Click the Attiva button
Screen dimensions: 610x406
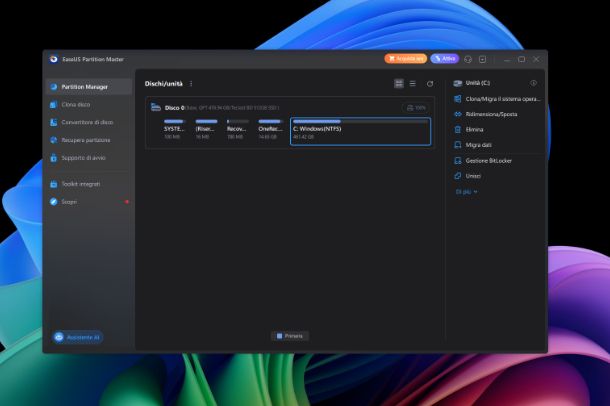[445, 59]
